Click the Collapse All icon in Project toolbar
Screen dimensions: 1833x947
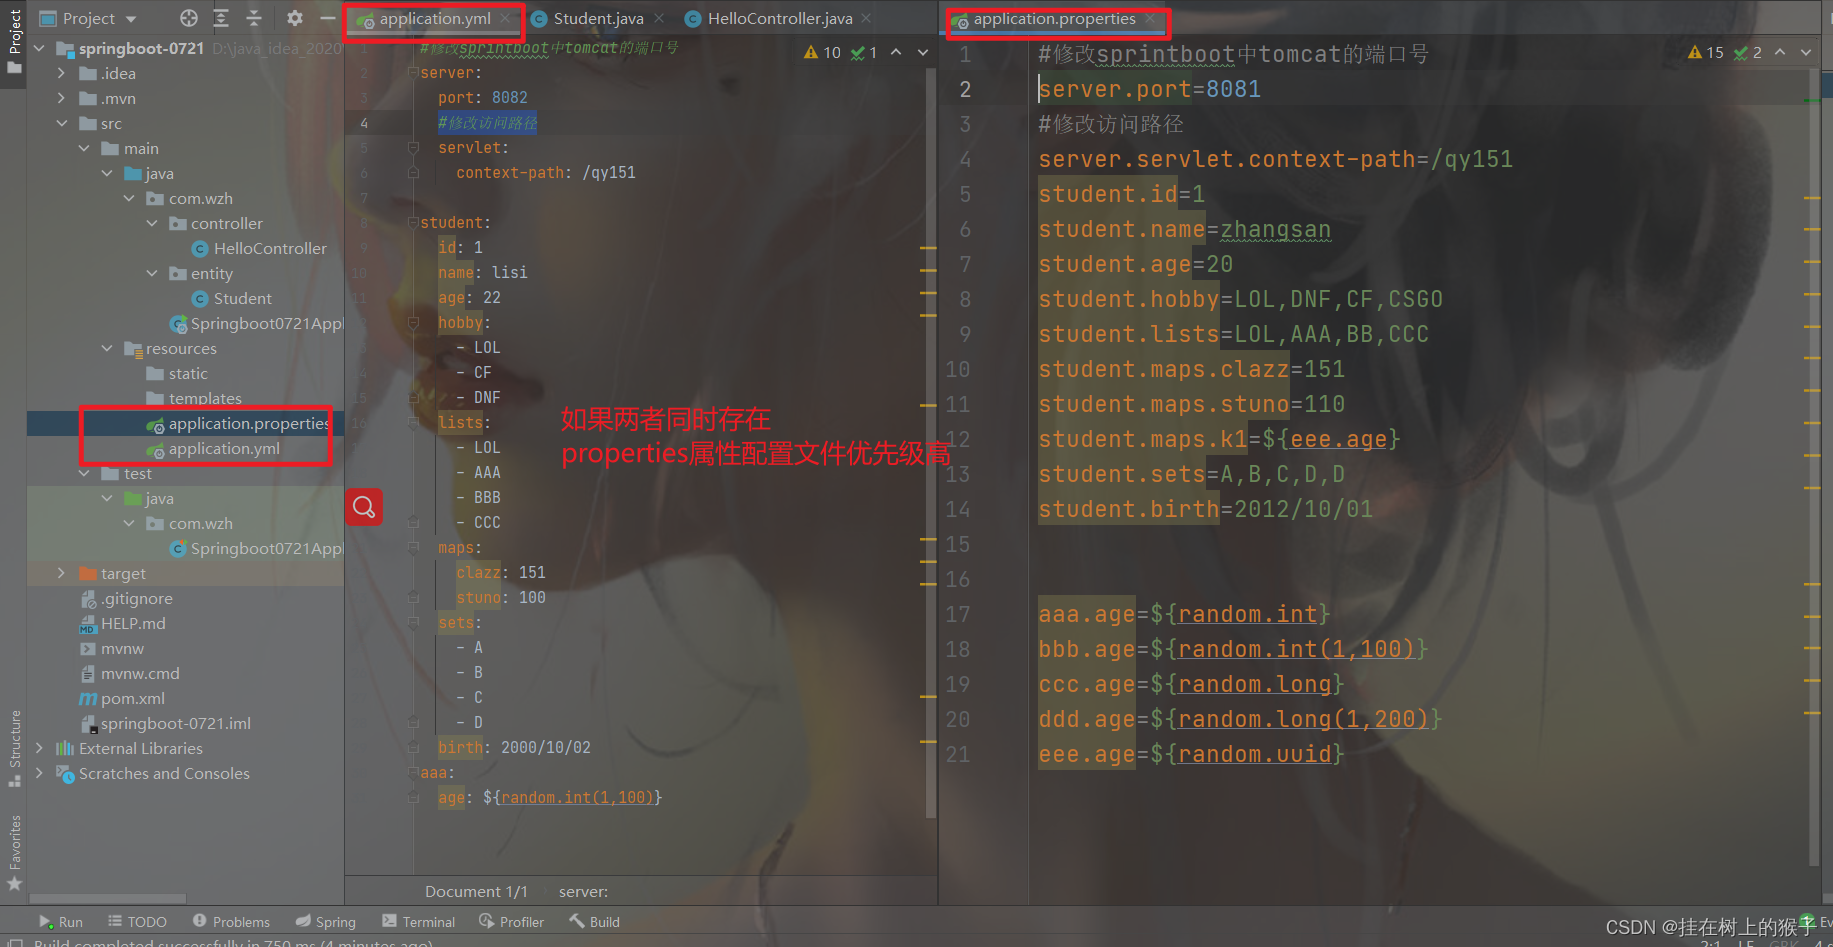[x=254, y=18]
